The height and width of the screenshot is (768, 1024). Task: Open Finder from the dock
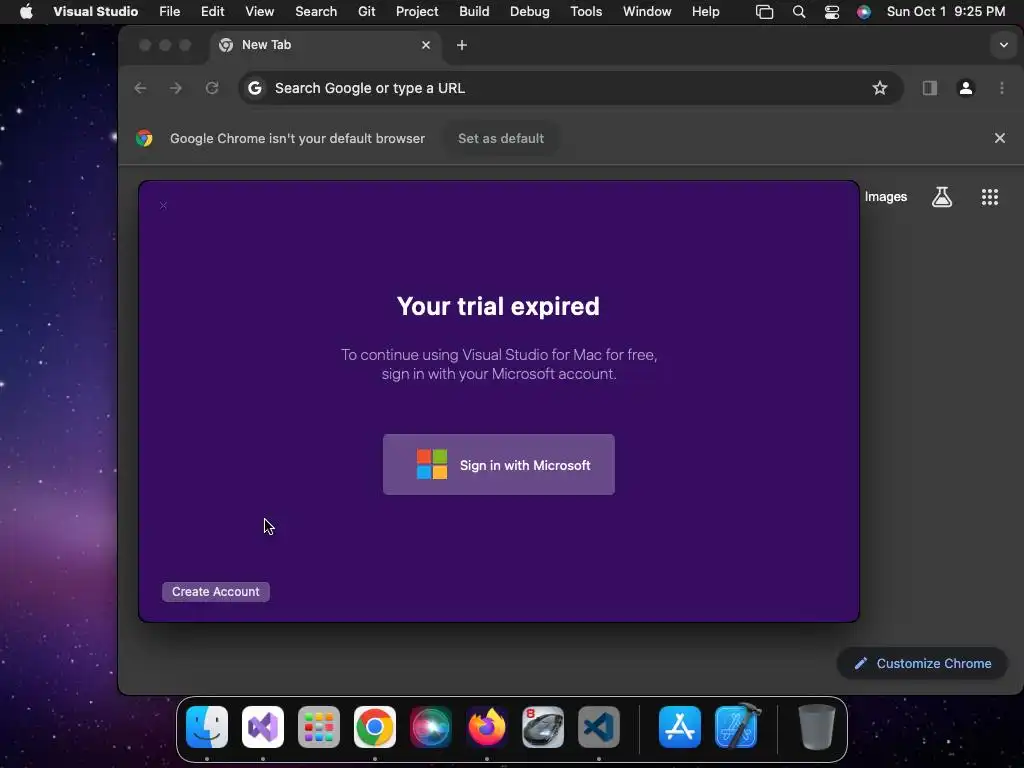[207, 727]
